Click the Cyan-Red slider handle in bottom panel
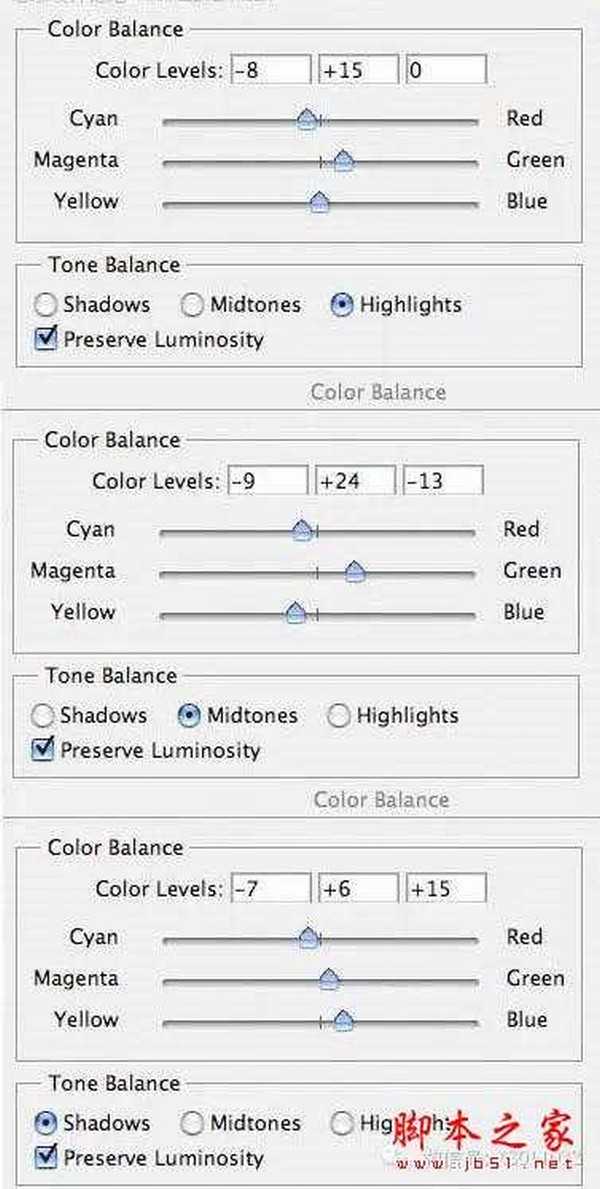This screenshot has height=1189, width=600. pyautogui.click(x=309, y=938)
